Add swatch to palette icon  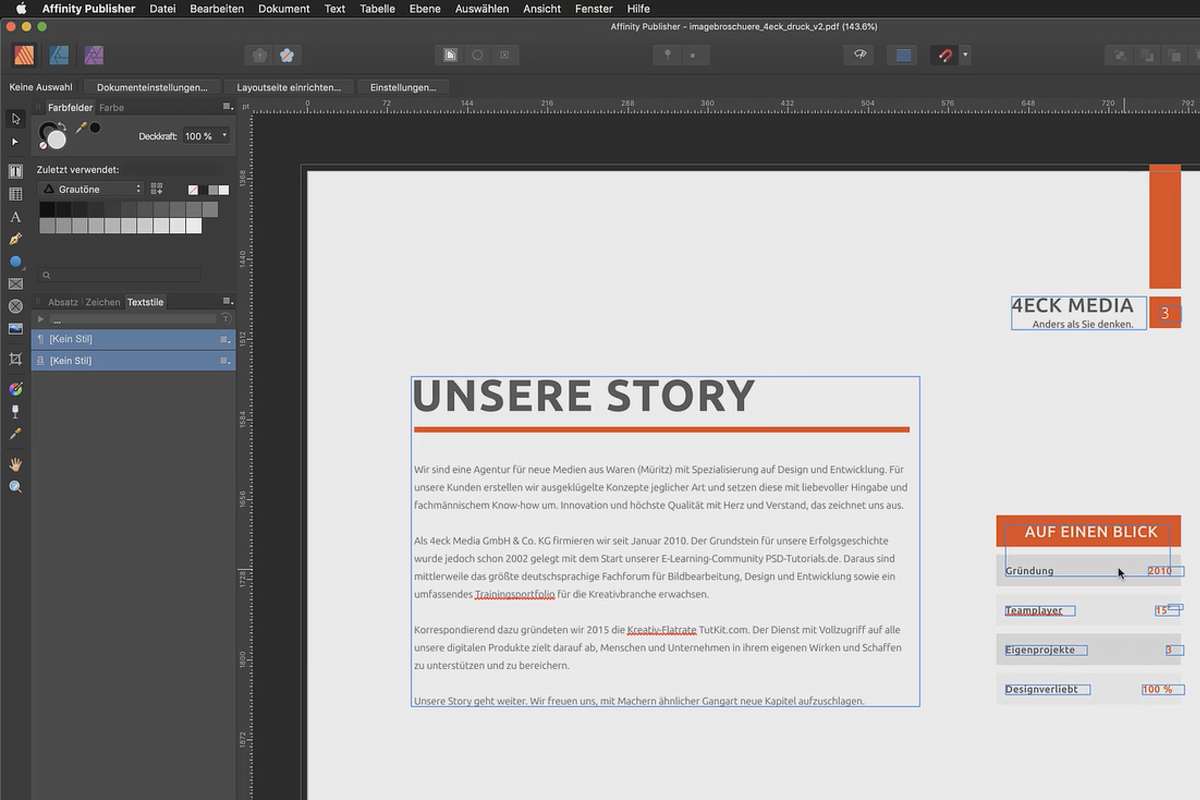pyautogui.click(x=156, y=189)
